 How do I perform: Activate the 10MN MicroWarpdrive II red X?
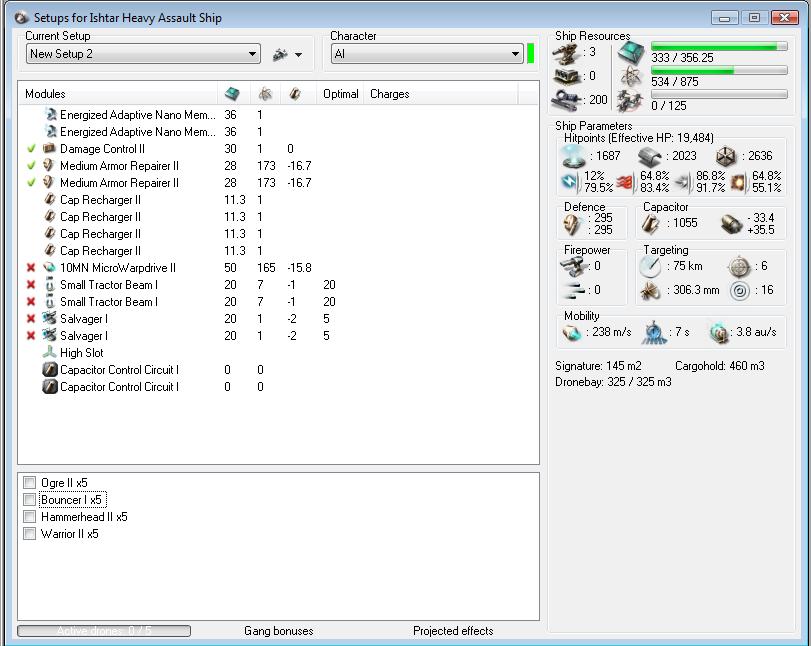click(x=31, y=268)
